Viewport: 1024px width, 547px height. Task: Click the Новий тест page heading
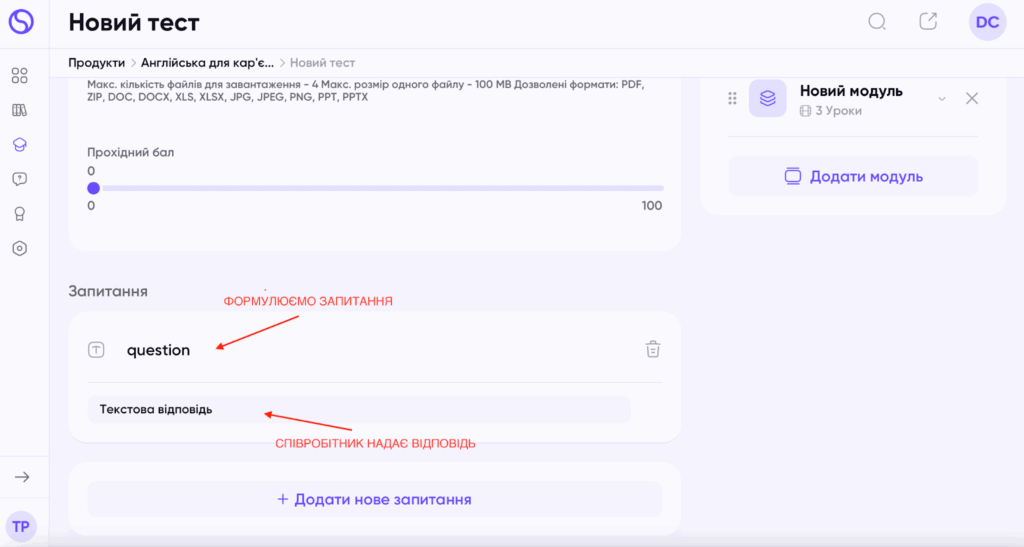pyautogui.click(x=134, y=22)
